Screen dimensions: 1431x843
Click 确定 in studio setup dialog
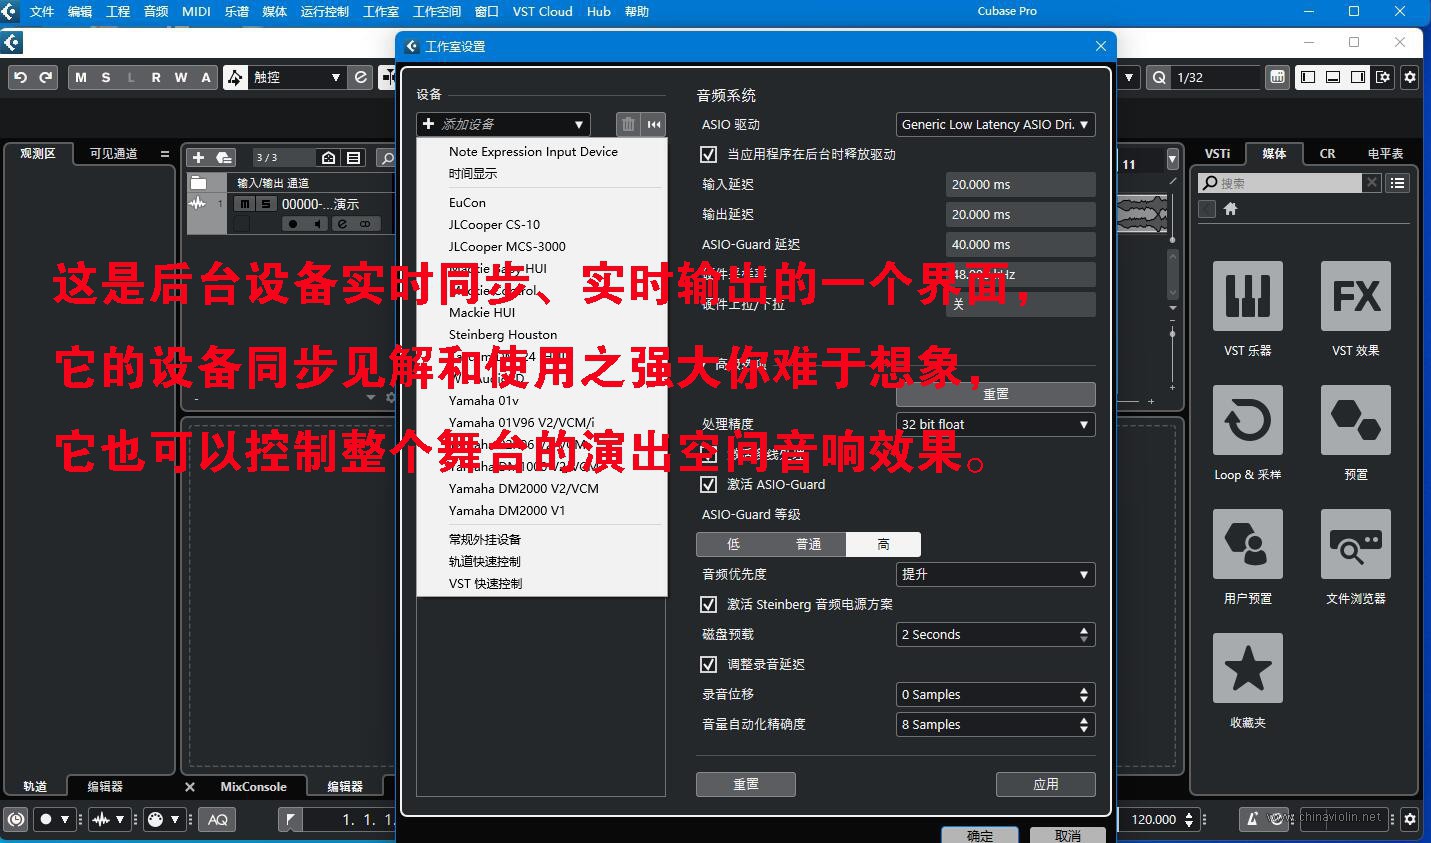[980, 835]
